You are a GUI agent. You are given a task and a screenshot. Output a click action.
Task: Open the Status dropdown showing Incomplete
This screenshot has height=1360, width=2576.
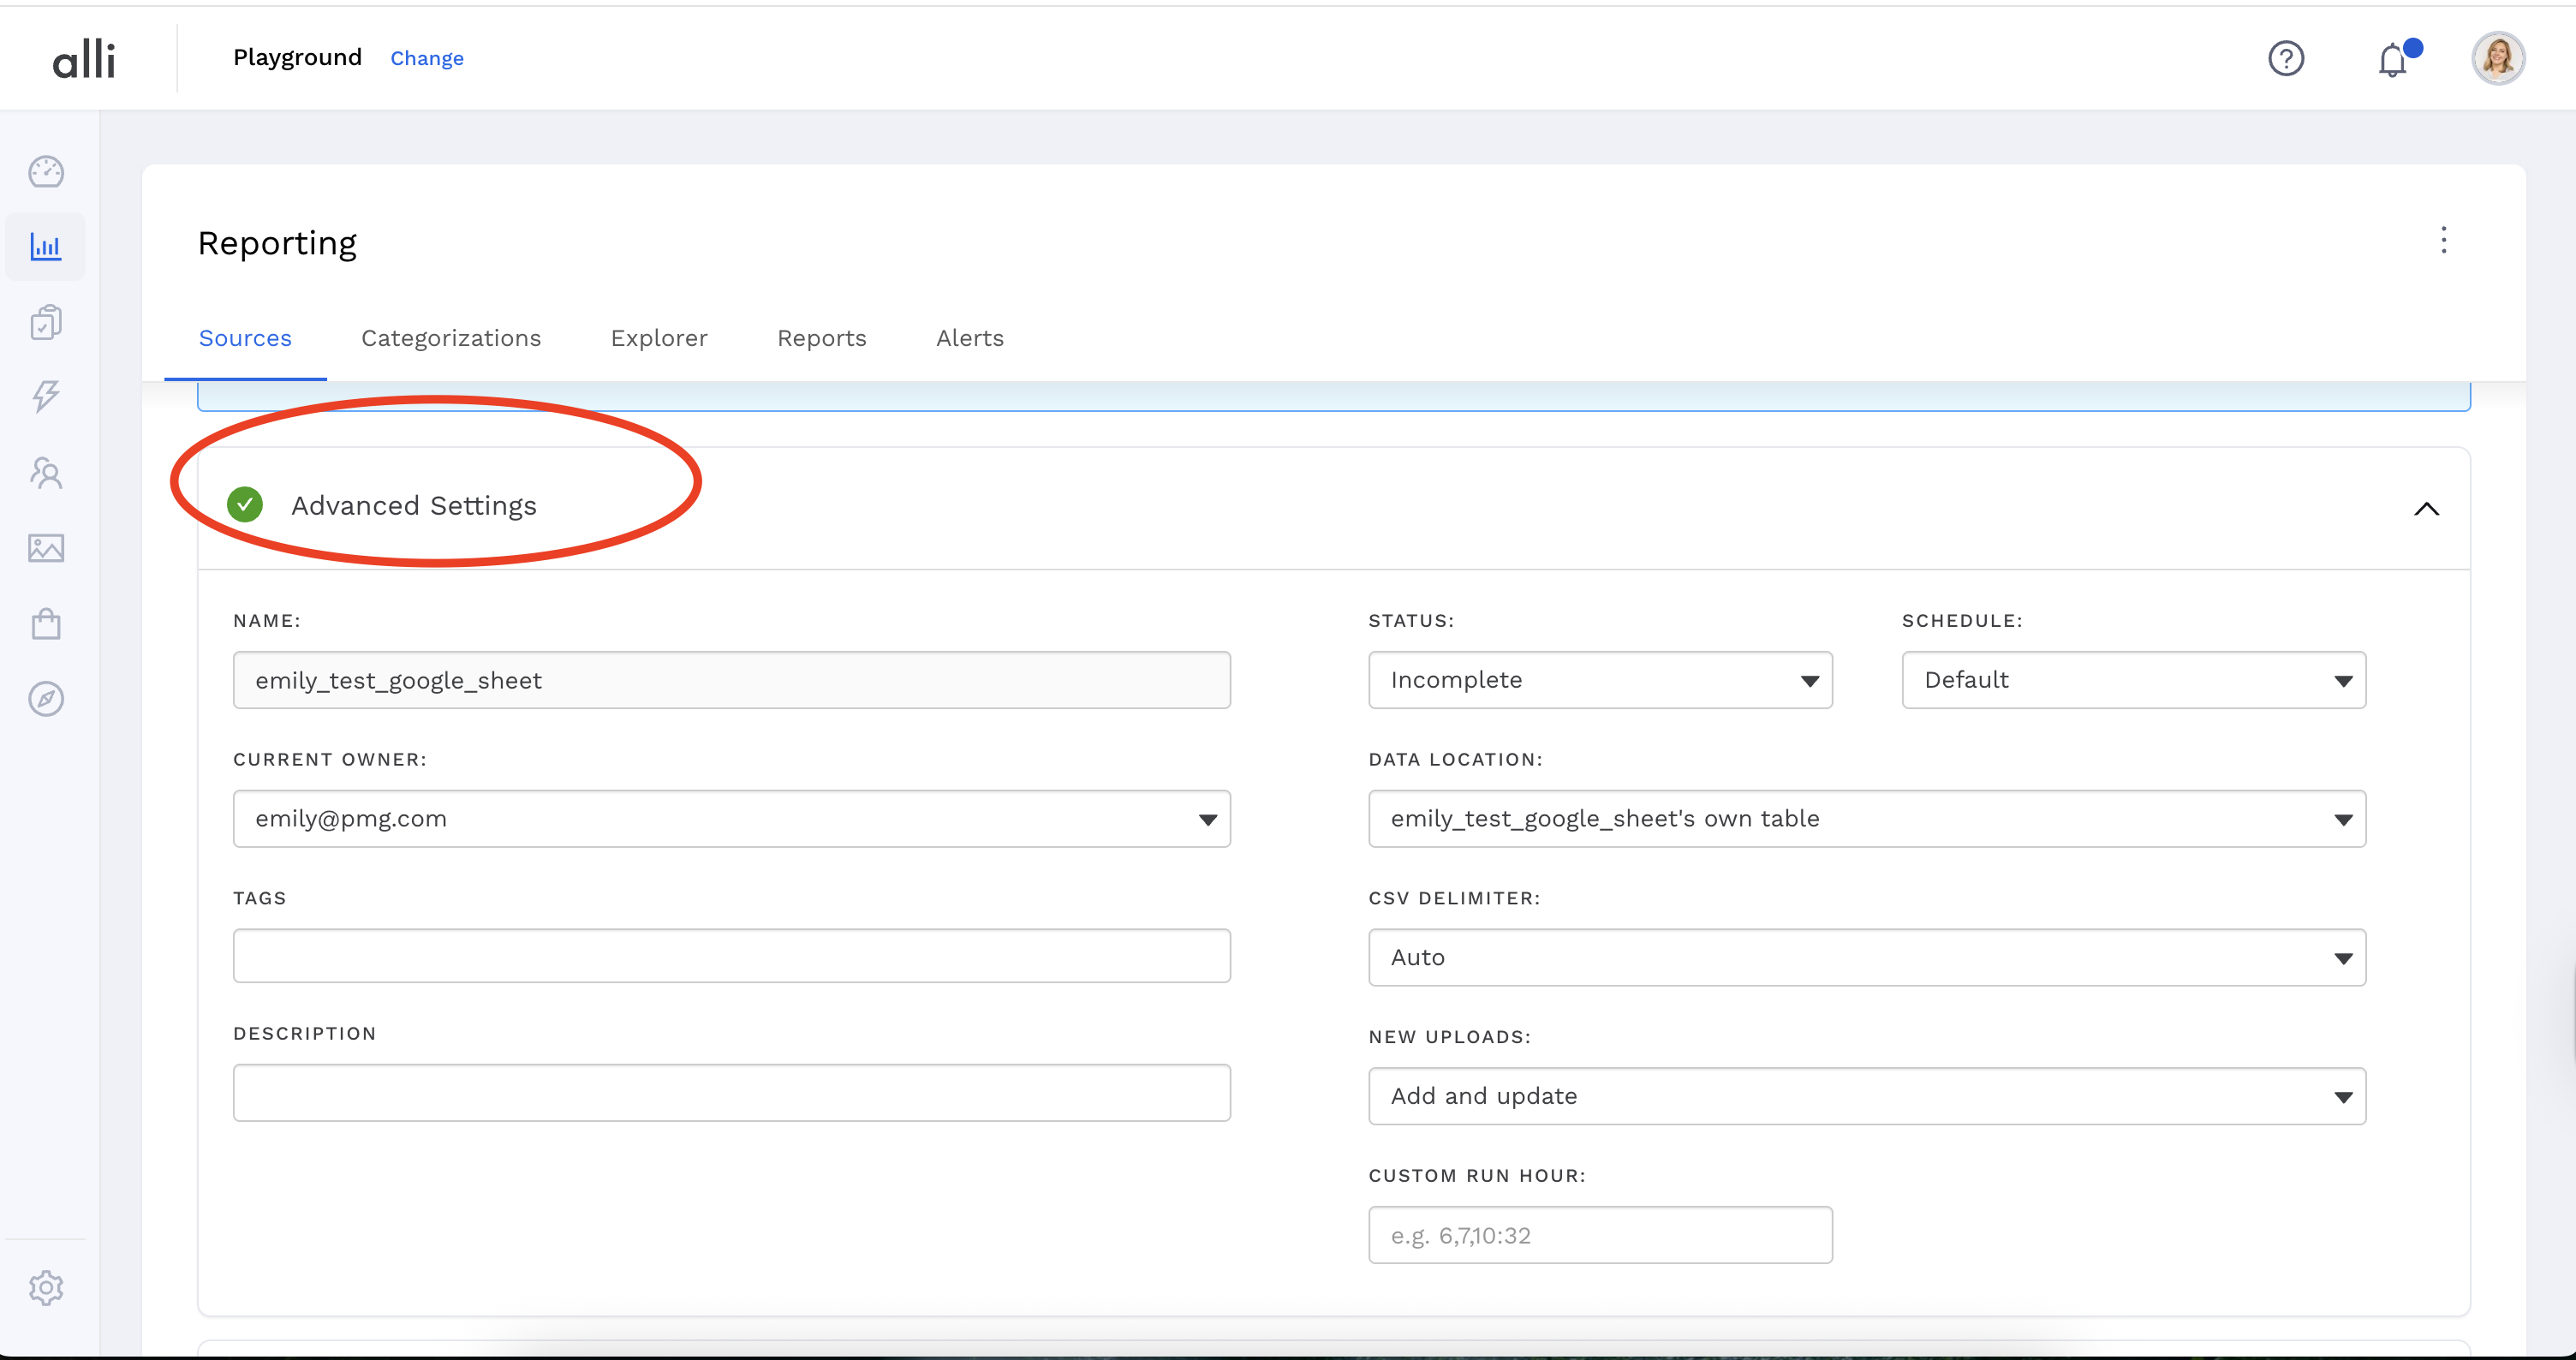click(x=1599, y=680)
